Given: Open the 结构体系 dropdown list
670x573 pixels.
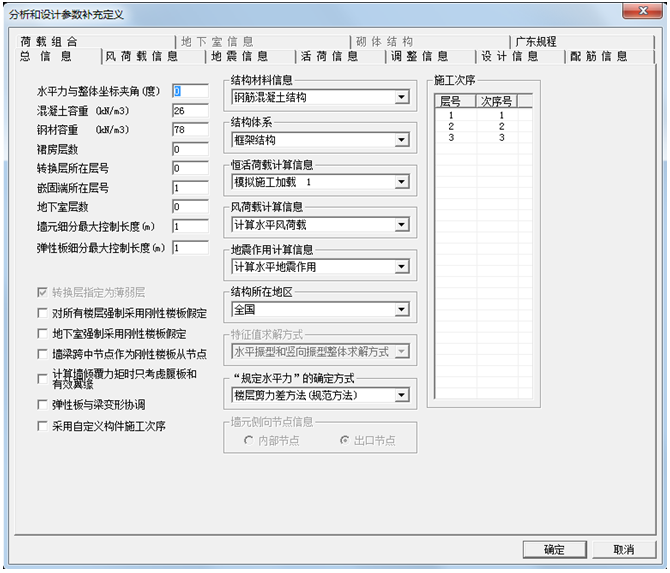Looking at the screenshot, I should pyautogui.click(x=401, y=140).
